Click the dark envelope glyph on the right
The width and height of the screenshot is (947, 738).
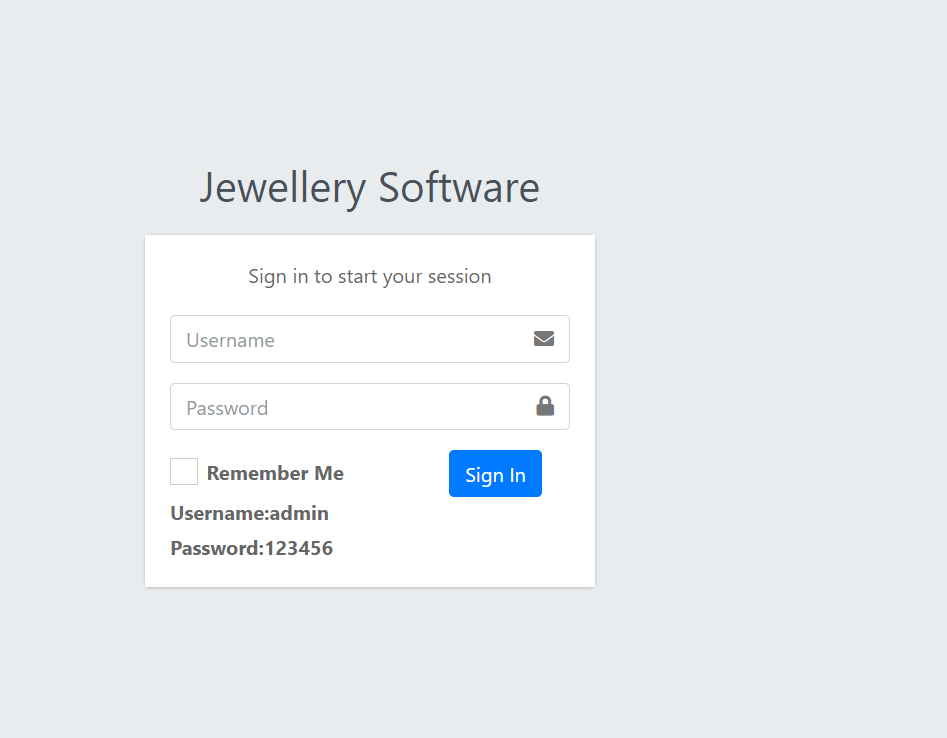click(x=544, y=338)
